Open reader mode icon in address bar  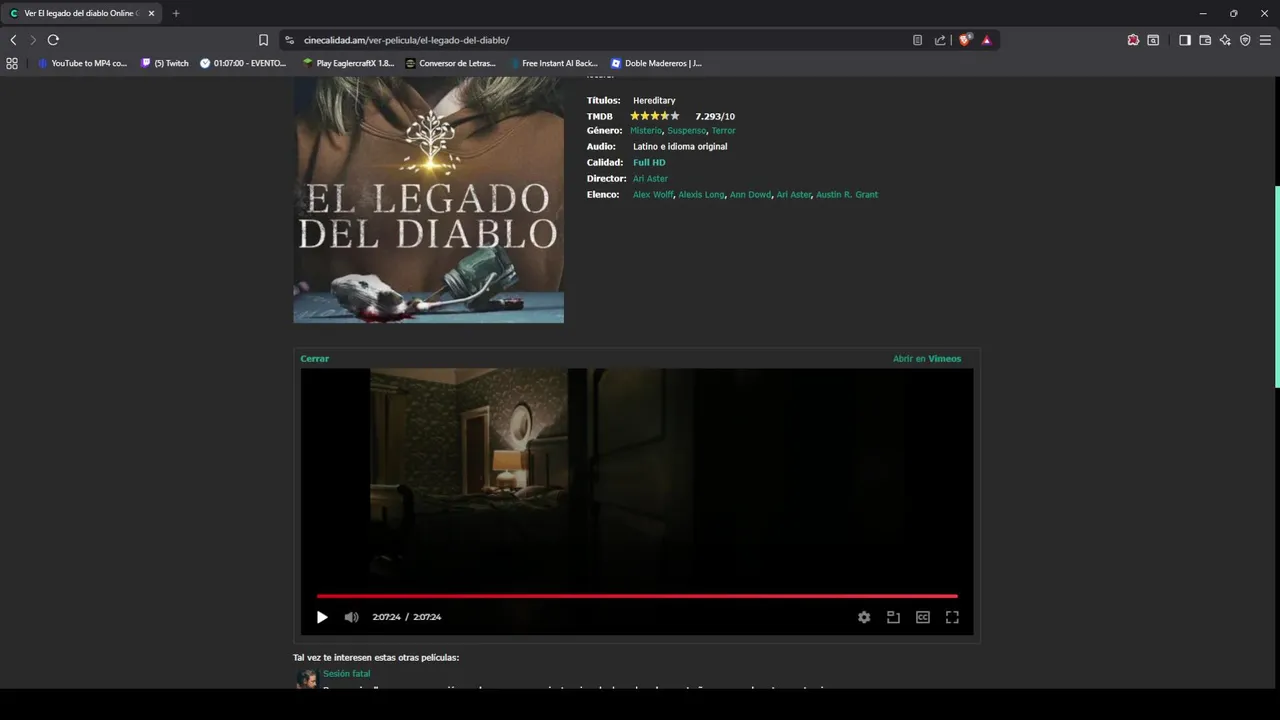click(917, 40)
